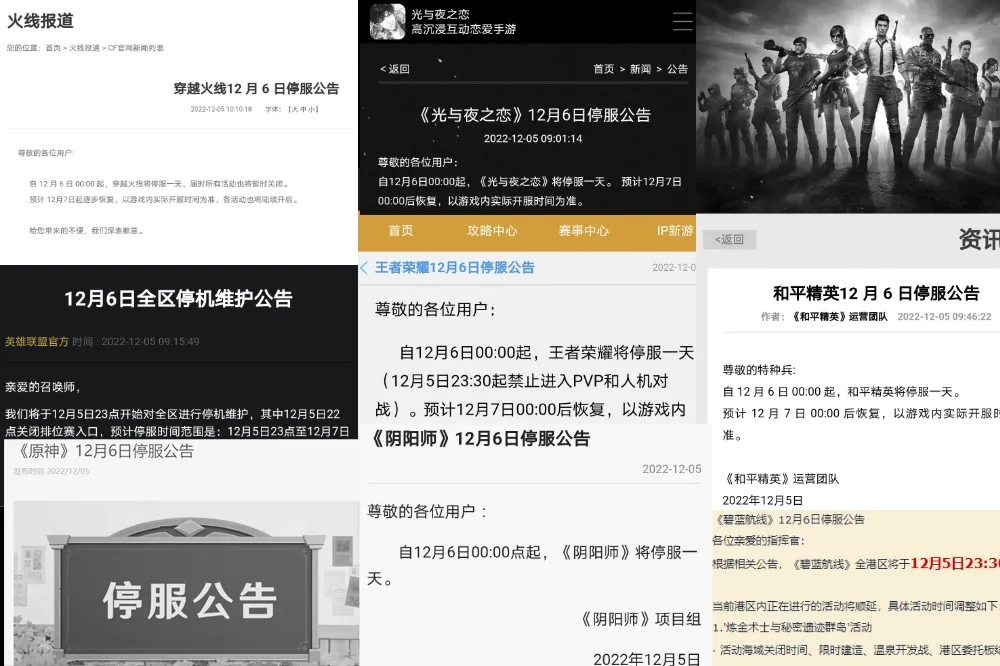Click the 高沉浸互动恋爱手游 subtitle text
1000x666 pixels.
point(464,29)
